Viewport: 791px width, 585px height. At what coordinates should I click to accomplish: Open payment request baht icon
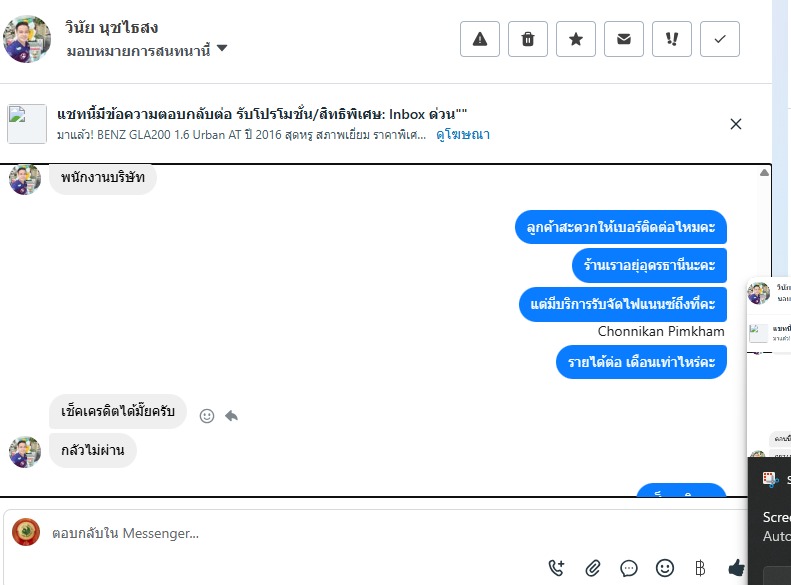(700, 568)
